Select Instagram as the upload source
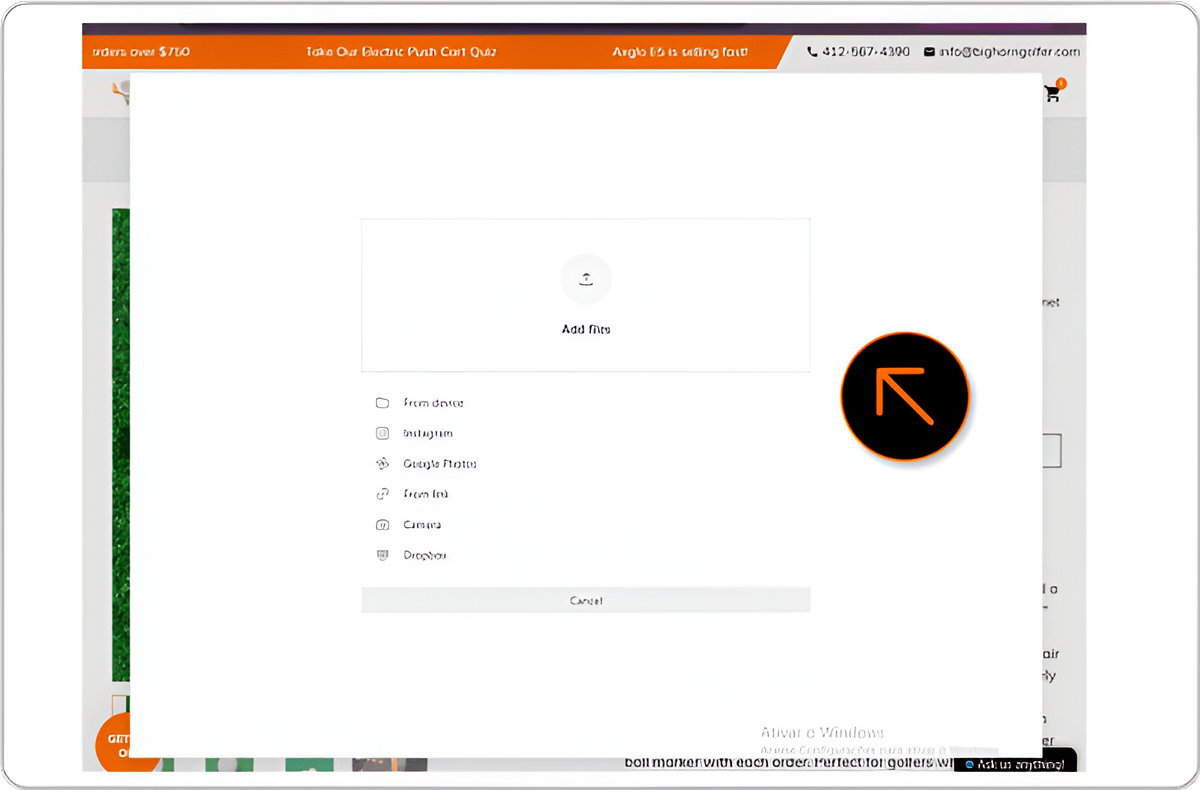The image size is (1200, 790). 428,433
